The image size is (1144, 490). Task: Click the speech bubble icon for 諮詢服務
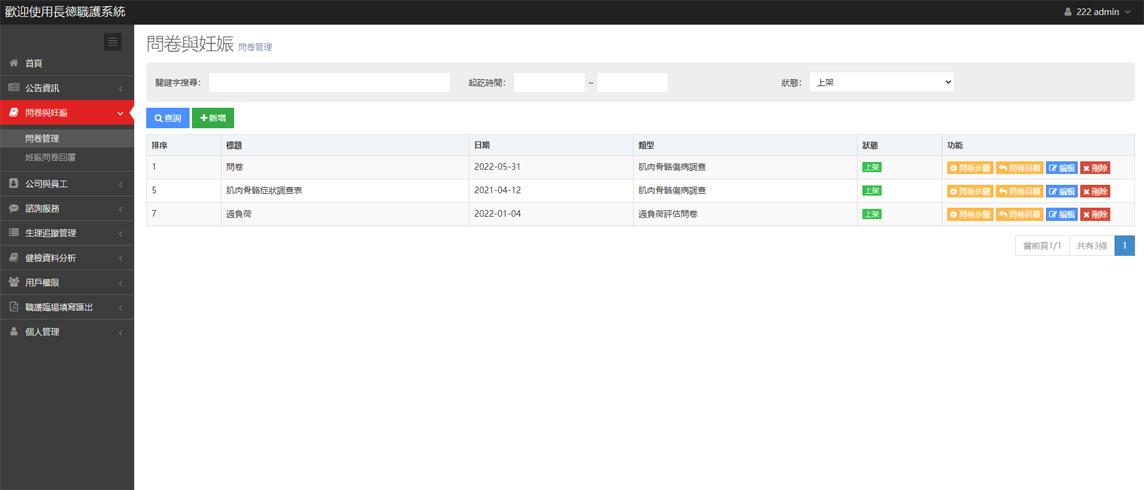tap(13, 208)
